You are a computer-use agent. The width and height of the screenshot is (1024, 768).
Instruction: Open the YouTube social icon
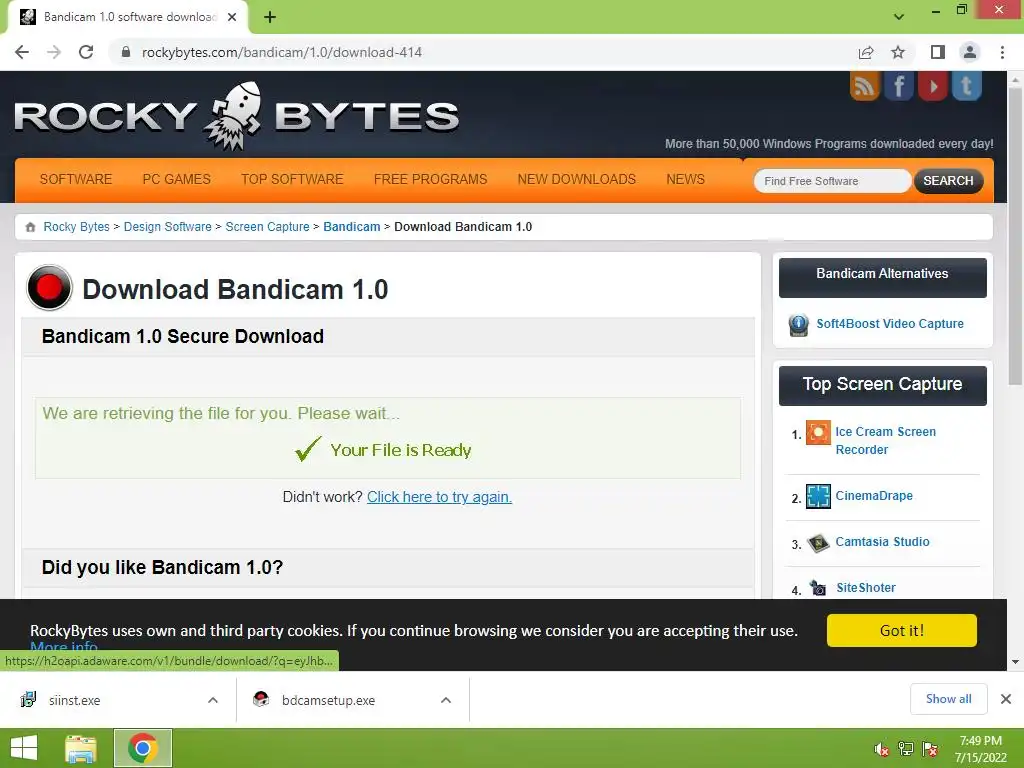point(933,86)
